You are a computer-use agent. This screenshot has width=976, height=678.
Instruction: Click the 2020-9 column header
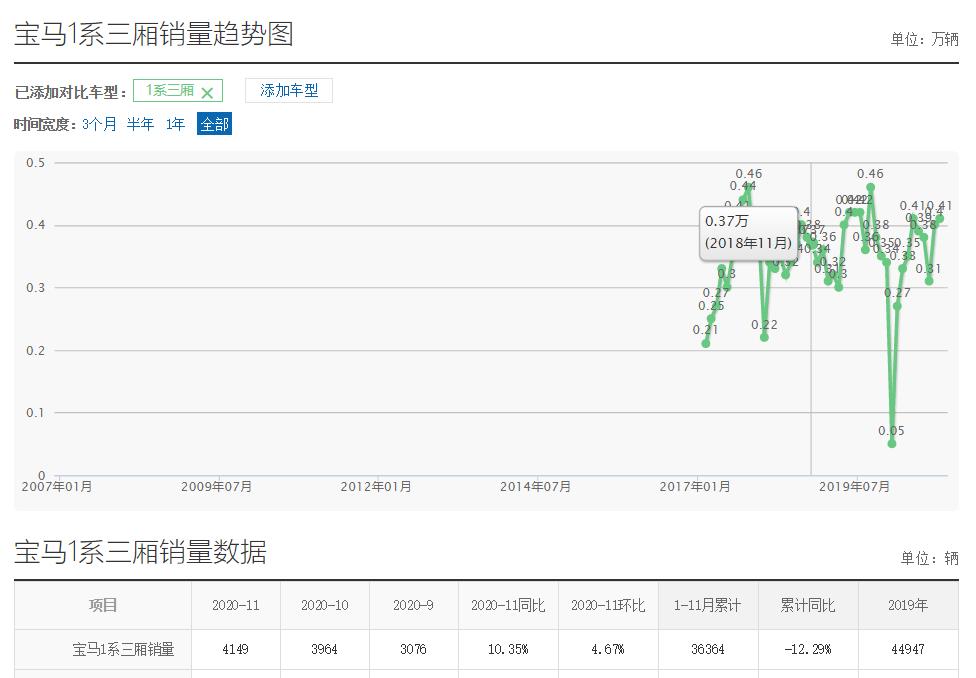coord(413,605)
